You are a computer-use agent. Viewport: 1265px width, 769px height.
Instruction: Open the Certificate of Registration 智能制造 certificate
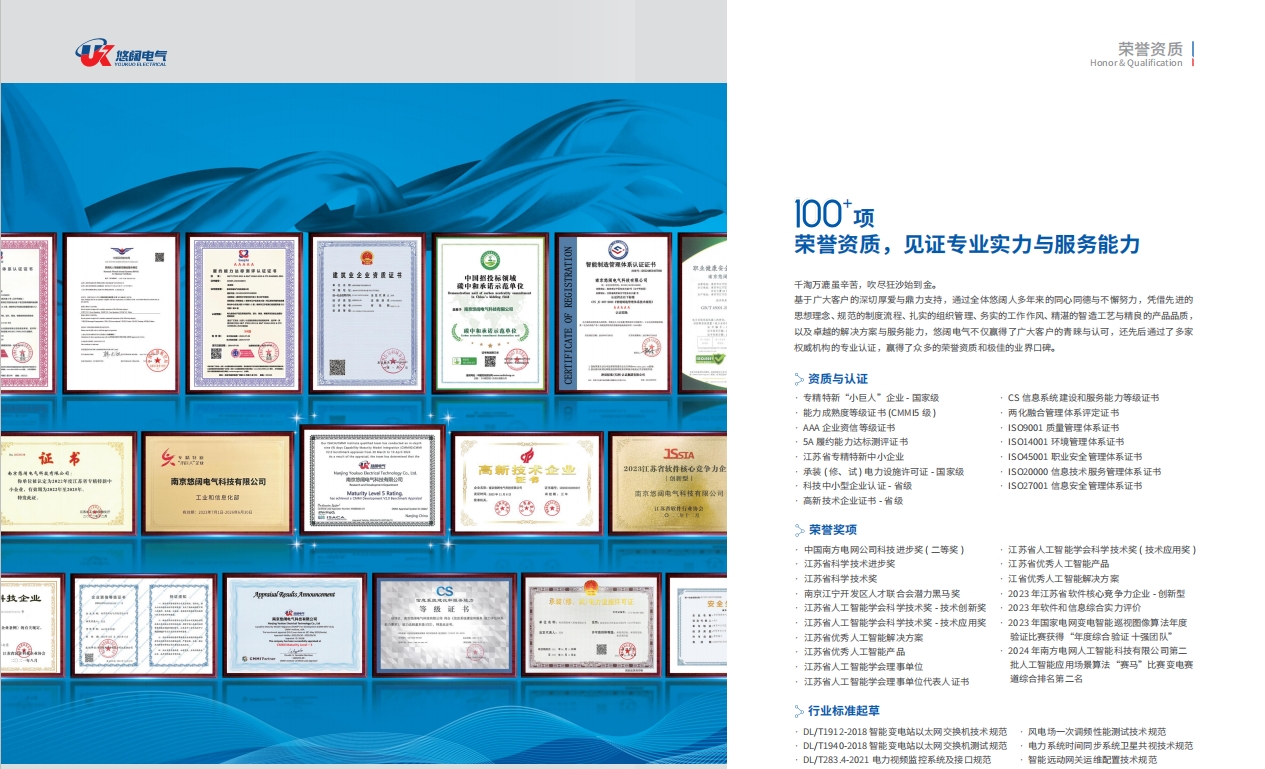614,312
